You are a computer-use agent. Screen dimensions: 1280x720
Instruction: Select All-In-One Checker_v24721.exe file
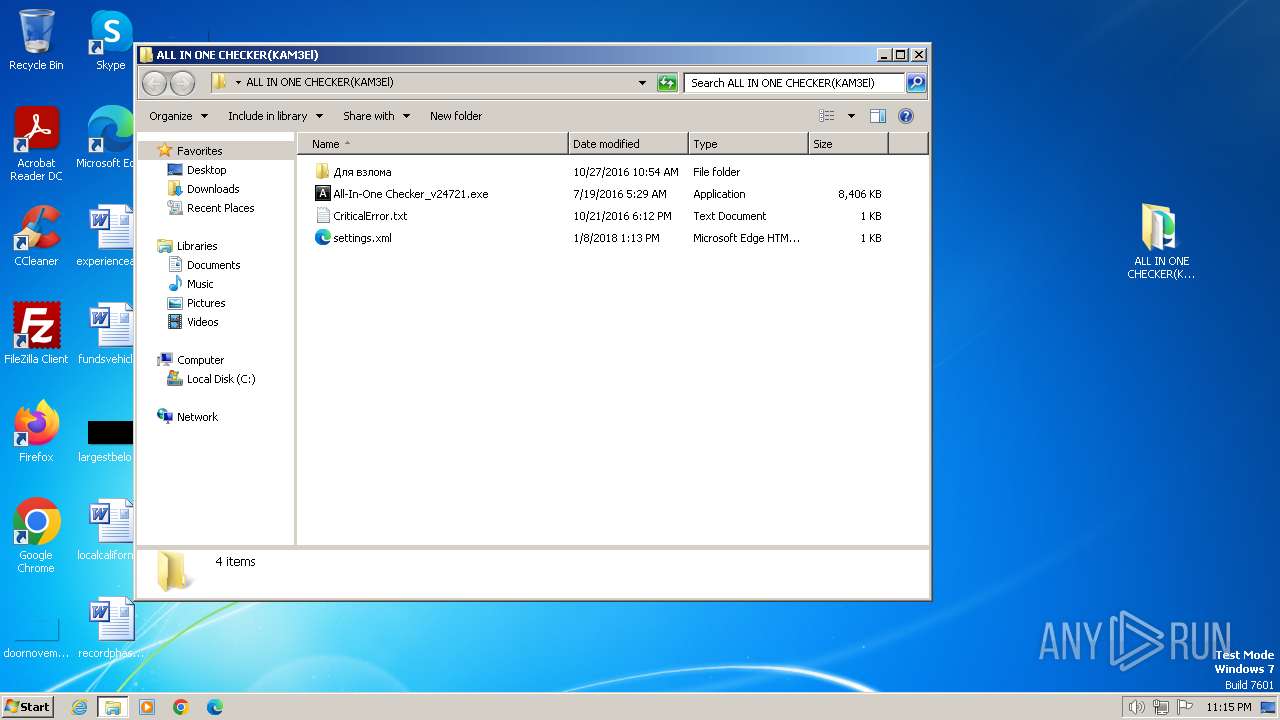410,194
